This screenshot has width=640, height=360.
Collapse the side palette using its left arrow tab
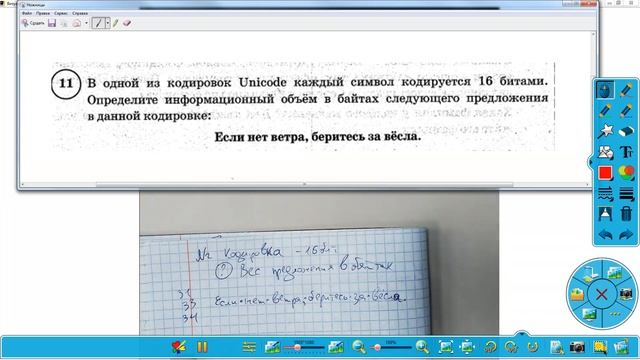[590, 162]
